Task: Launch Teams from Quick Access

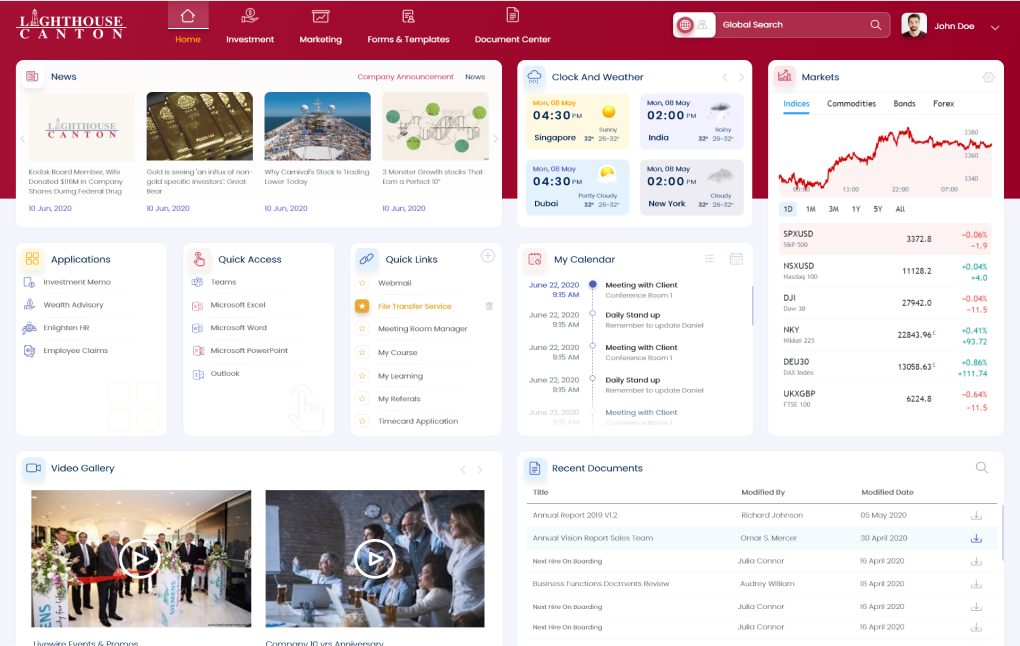Action: point(223,282)
